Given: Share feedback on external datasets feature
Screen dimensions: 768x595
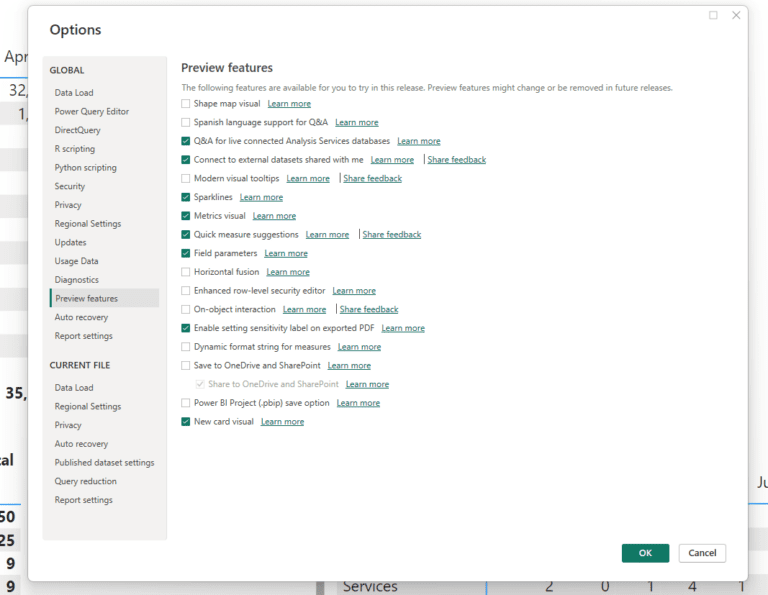Looking at the screenshot, I should (456, 160).
